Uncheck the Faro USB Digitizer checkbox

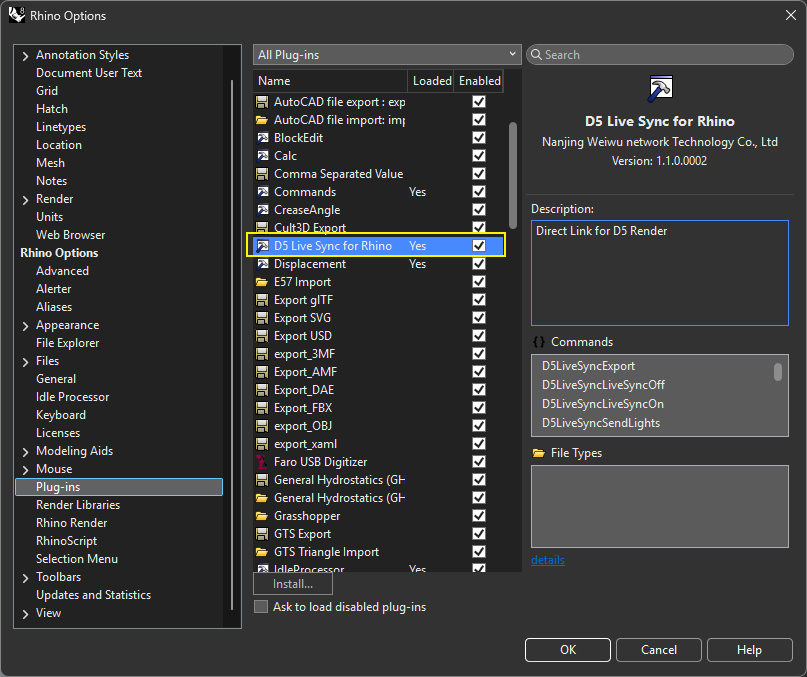click(479, 462)
